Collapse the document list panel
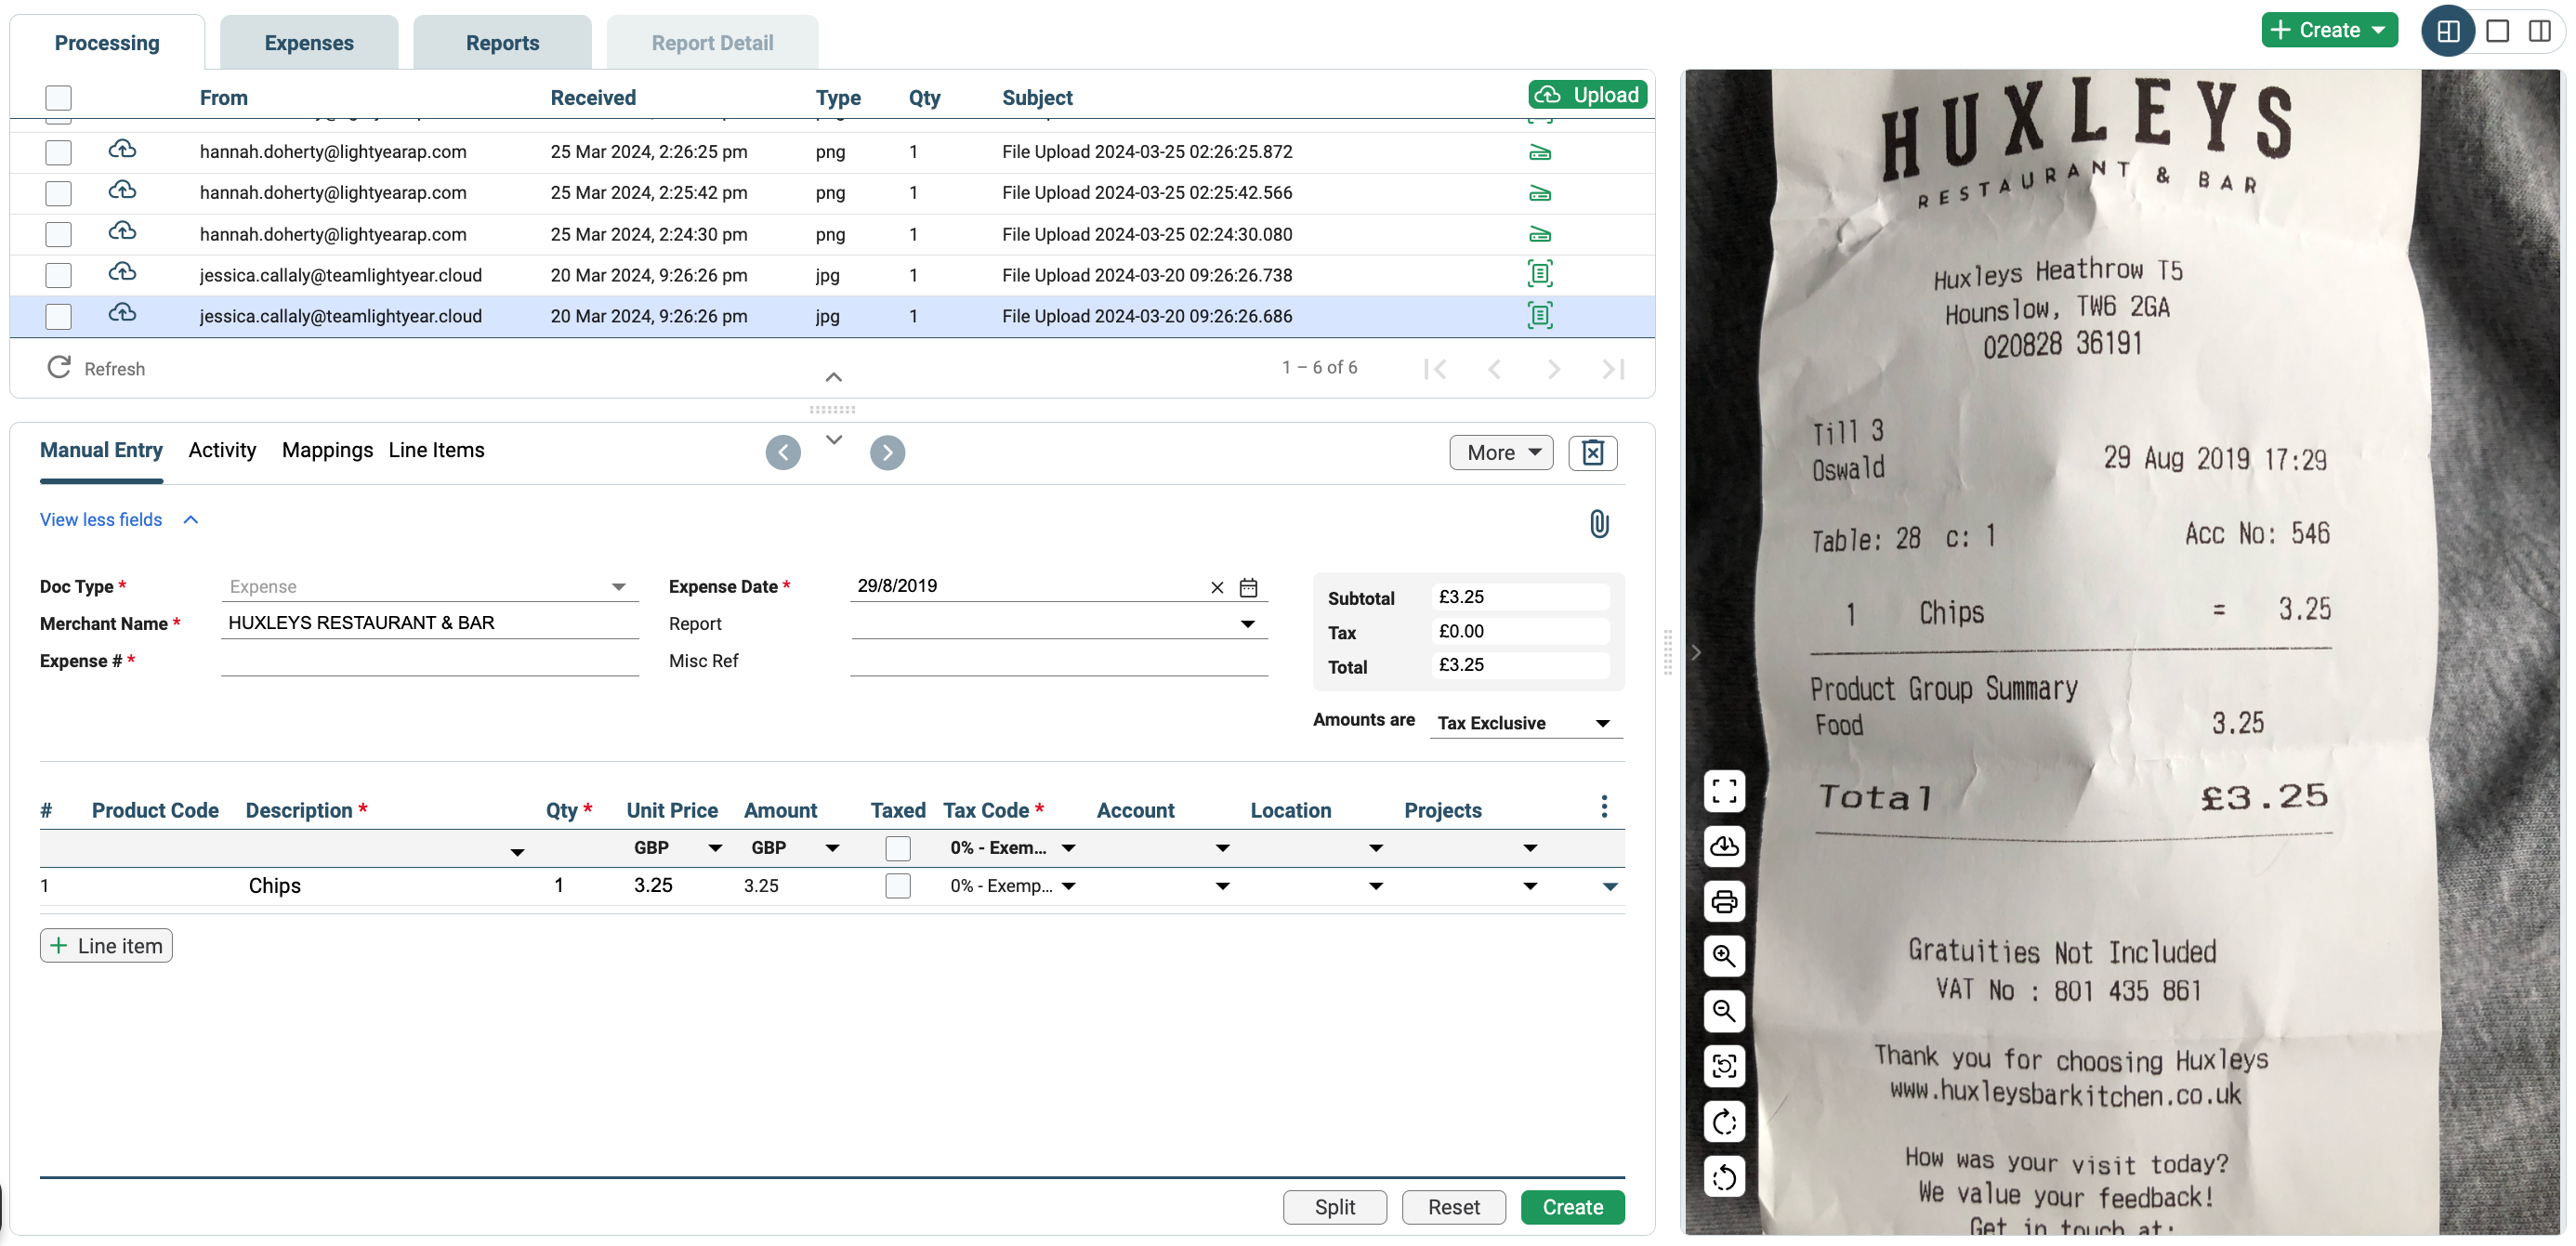This screenshot has height=1246, width=2576. coord(833,377)
